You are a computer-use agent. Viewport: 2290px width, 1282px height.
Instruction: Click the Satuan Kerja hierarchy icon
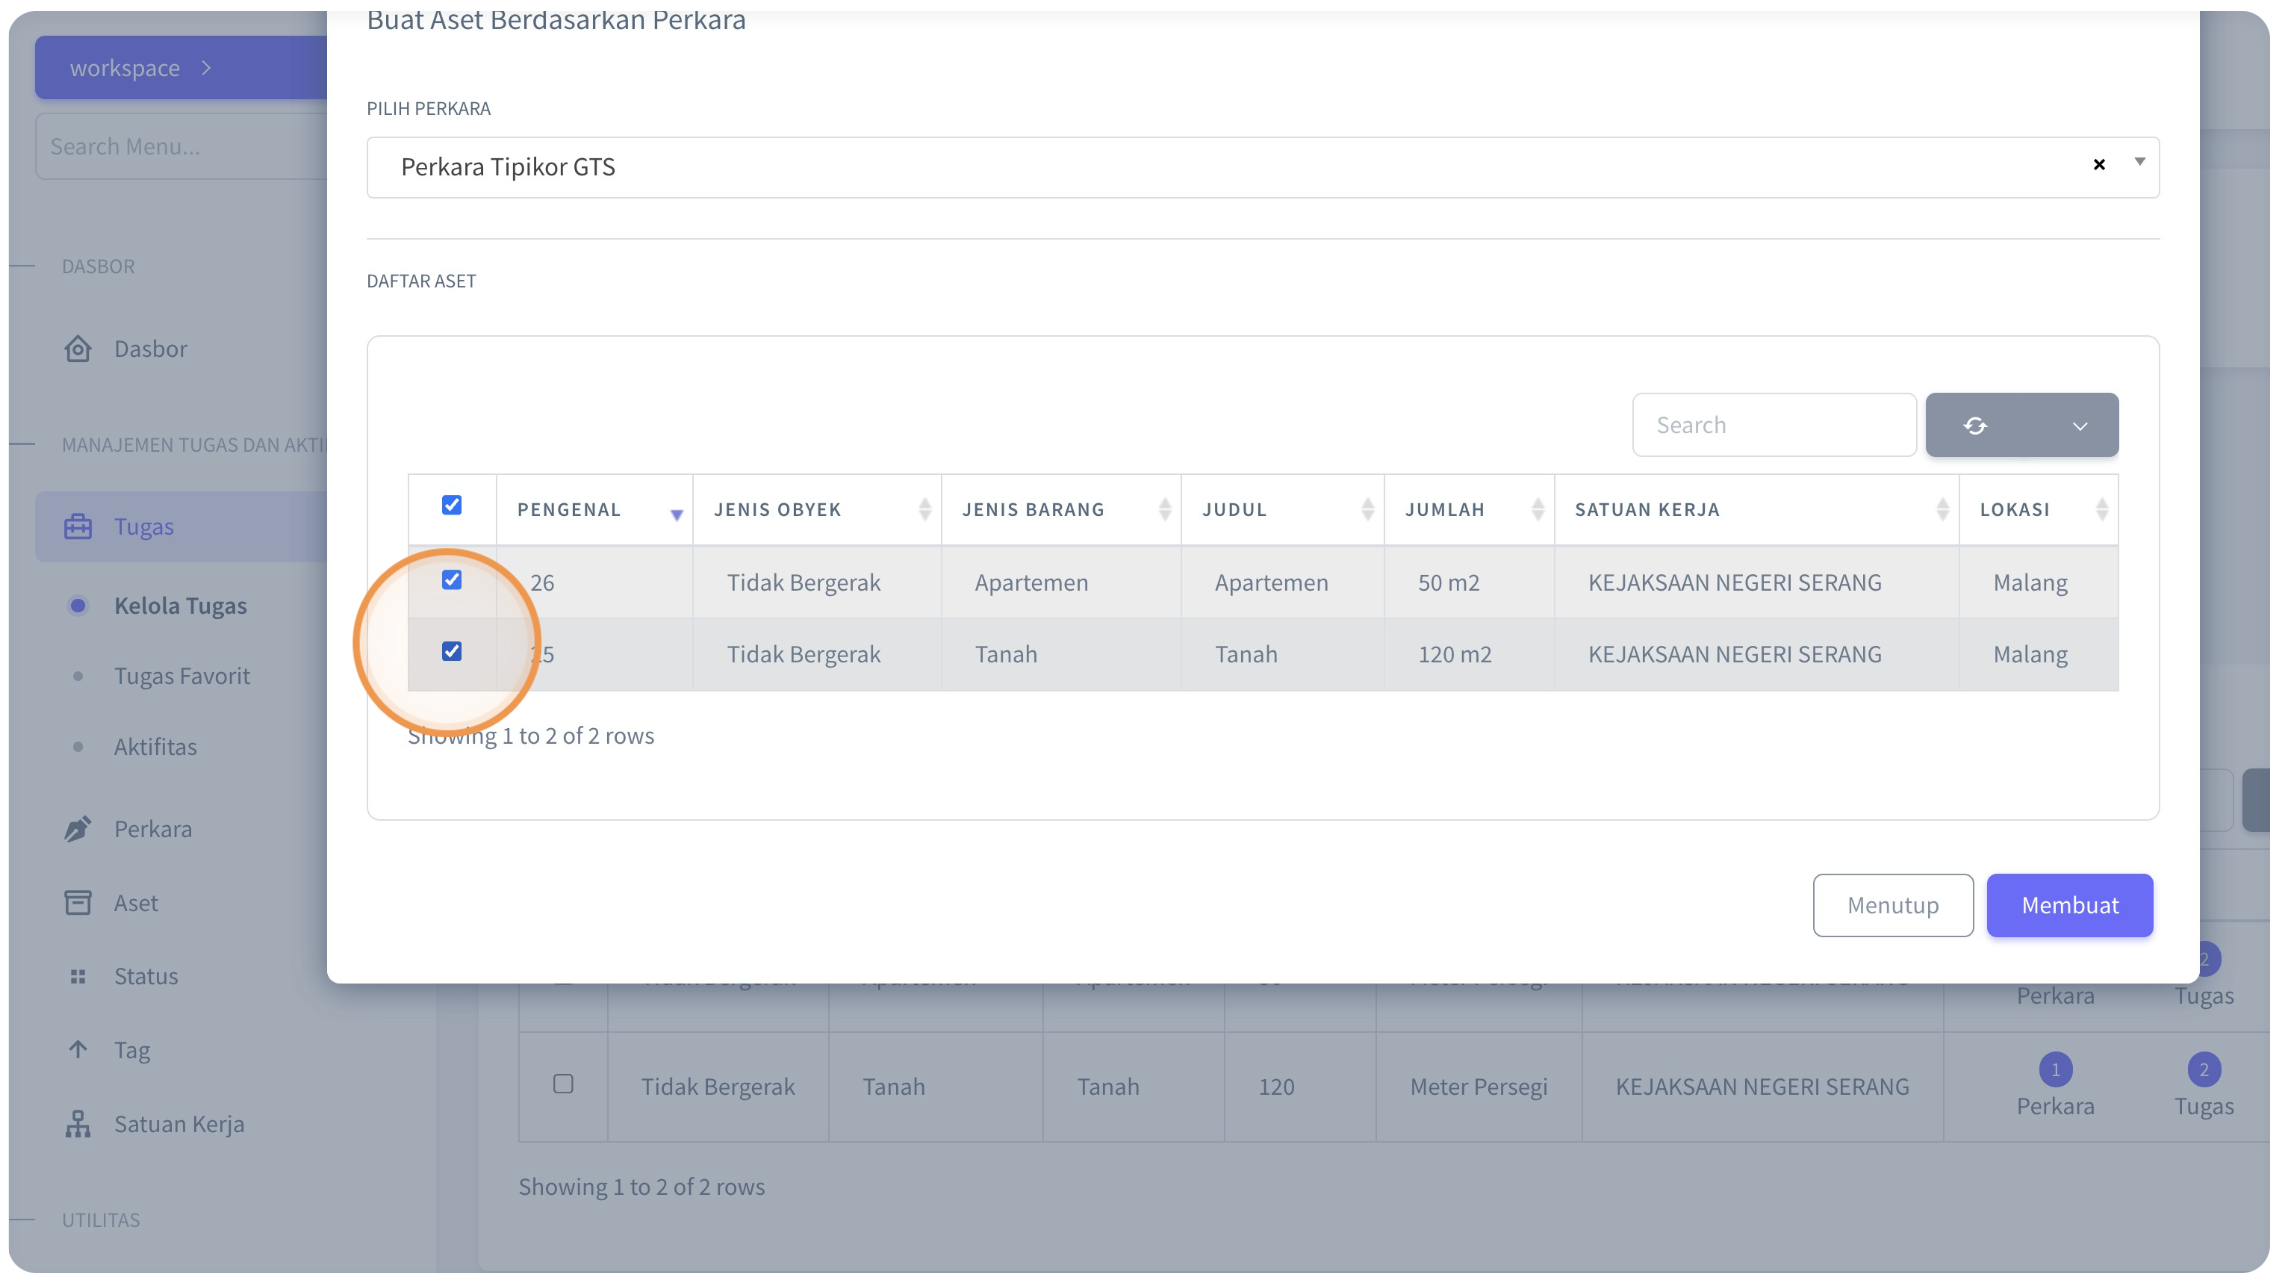click(78, 1124)
